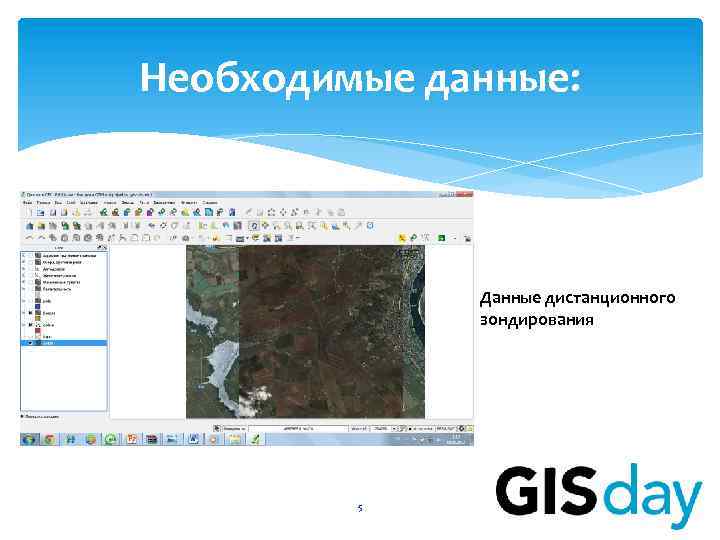
Task: Open PowerPoint from the taskbar
Action: click(132, 439)
